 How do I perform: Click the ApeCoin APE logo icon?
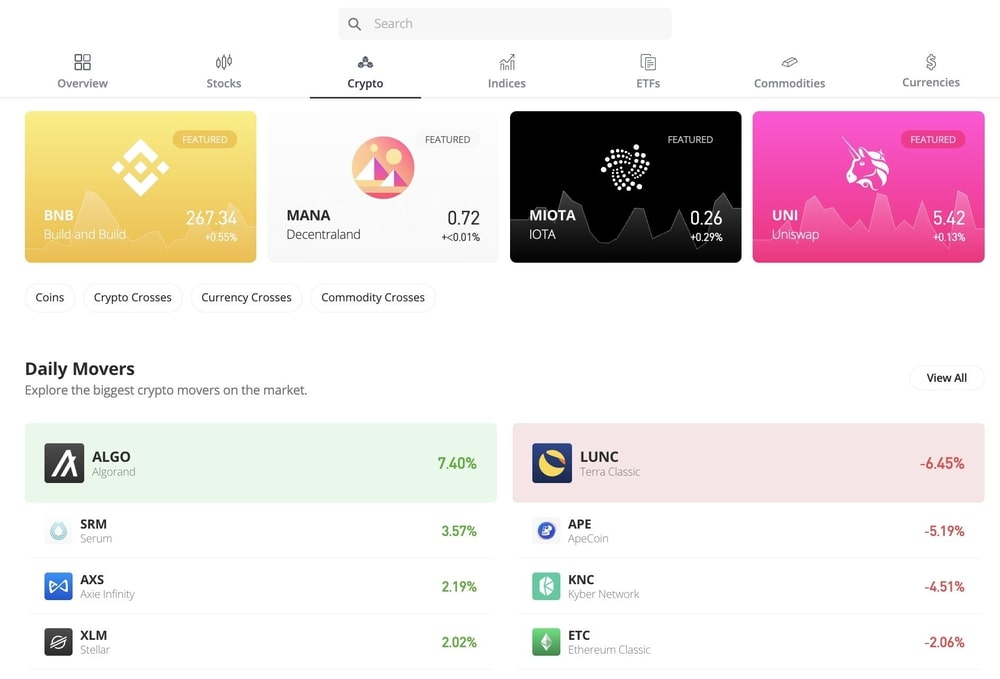point(546,531)
